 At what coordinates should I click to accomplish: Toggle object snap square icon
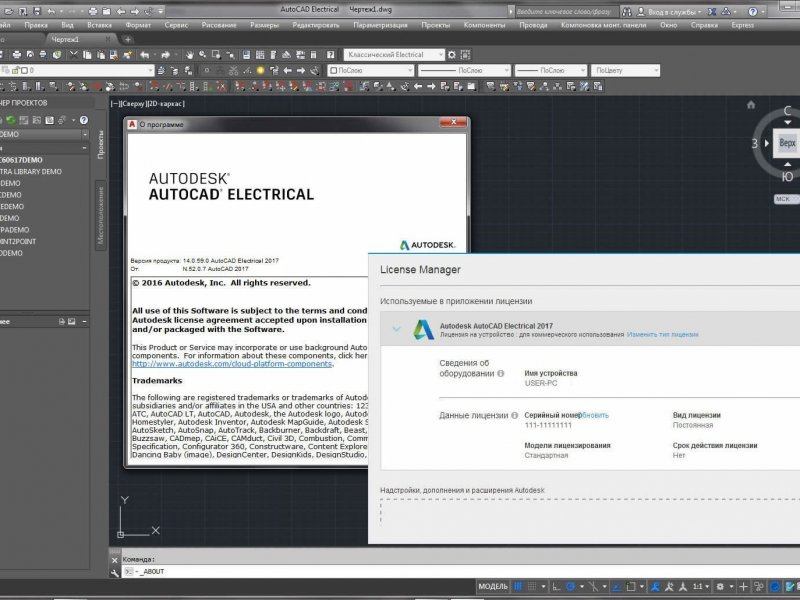[x=631, y=587]
